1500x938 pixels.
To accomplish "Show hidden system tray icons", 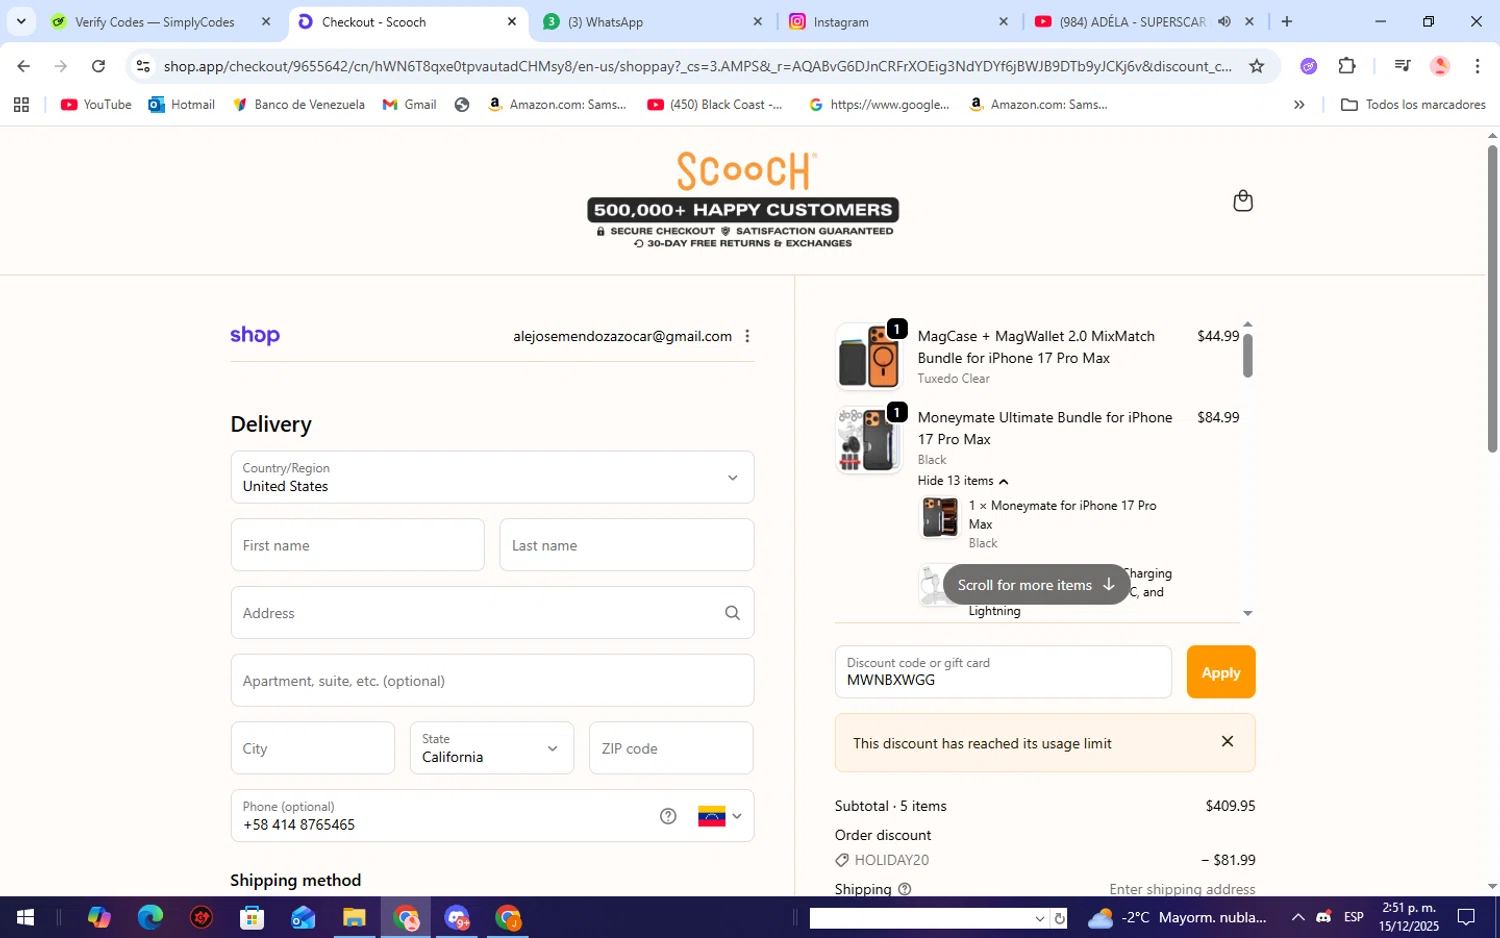I will [x=1297, y=917].
